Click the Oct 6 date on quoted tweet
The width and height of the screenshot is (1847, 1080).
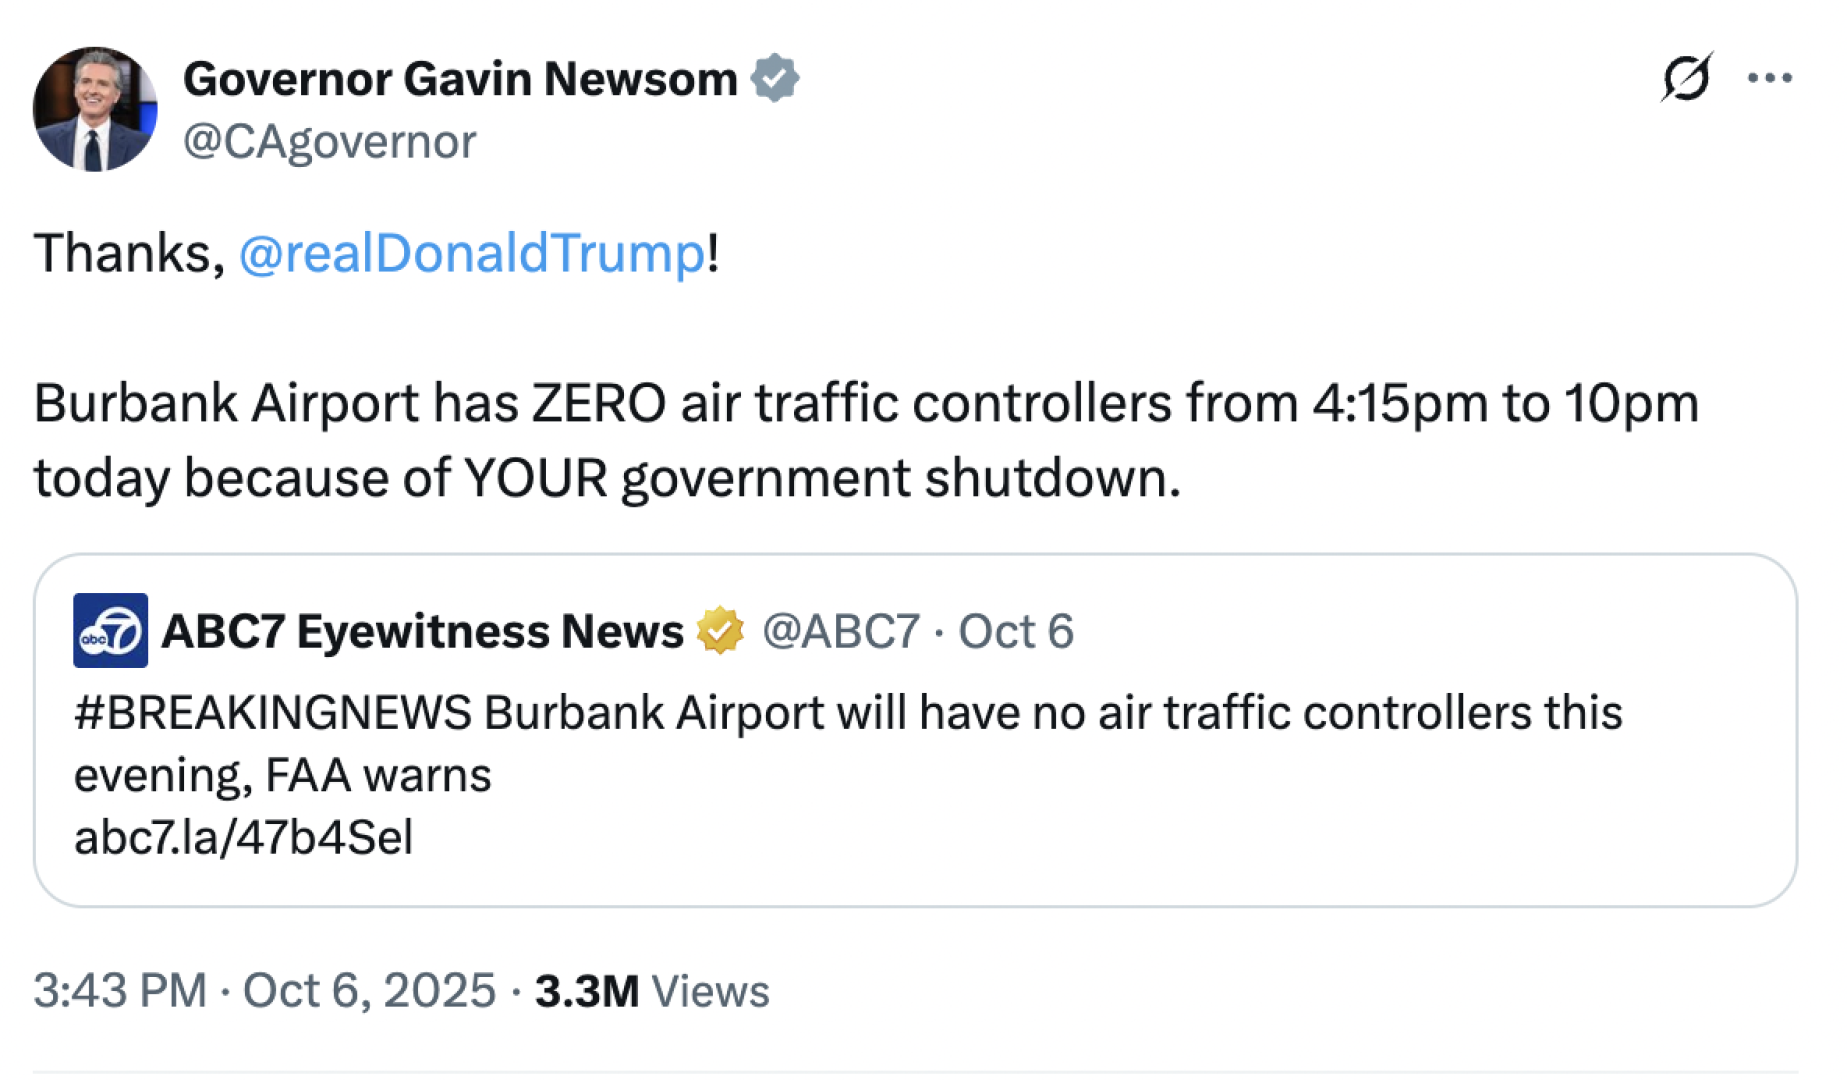tap(1015, 632)
